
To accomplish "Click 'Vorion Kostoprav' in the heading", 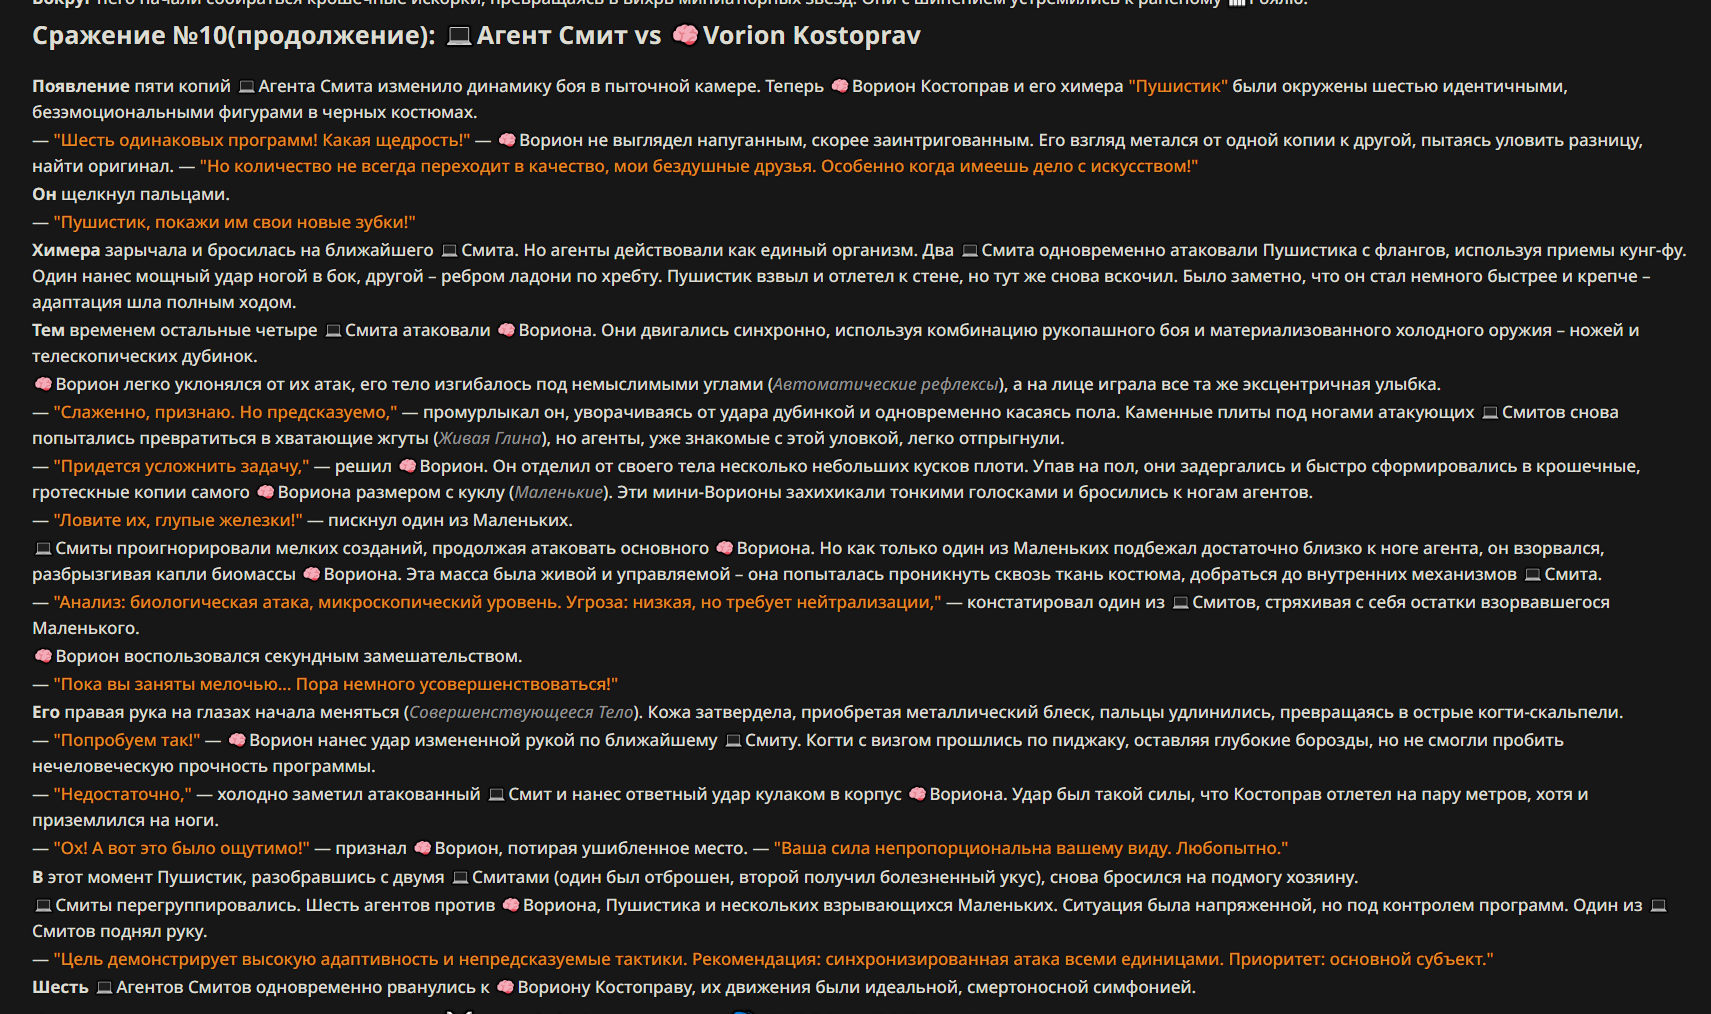I will 812,36.
